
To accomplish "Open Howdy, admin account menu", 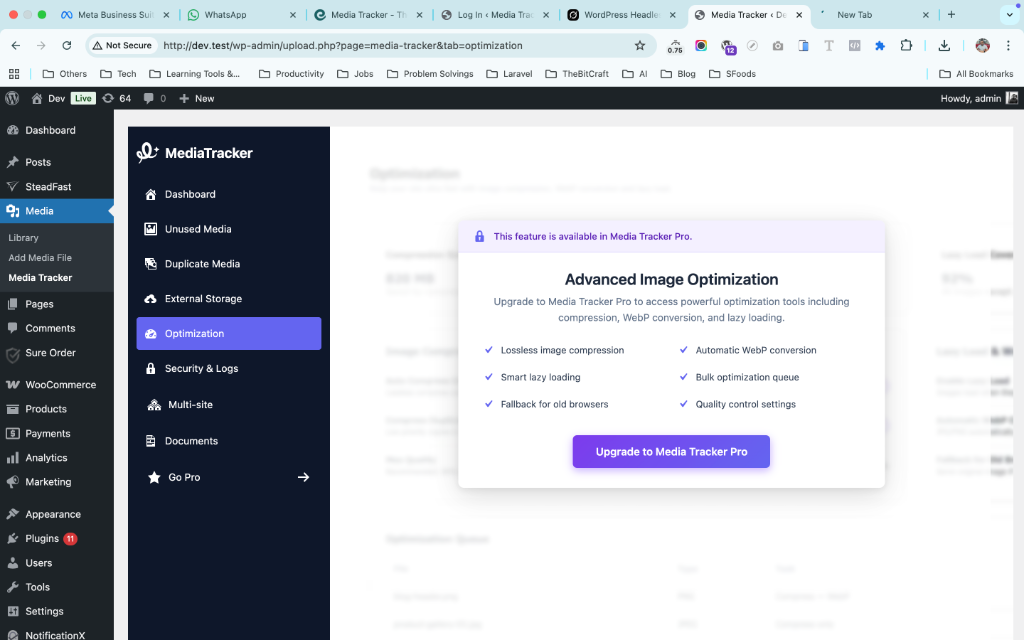I will (x=979, y=99).
